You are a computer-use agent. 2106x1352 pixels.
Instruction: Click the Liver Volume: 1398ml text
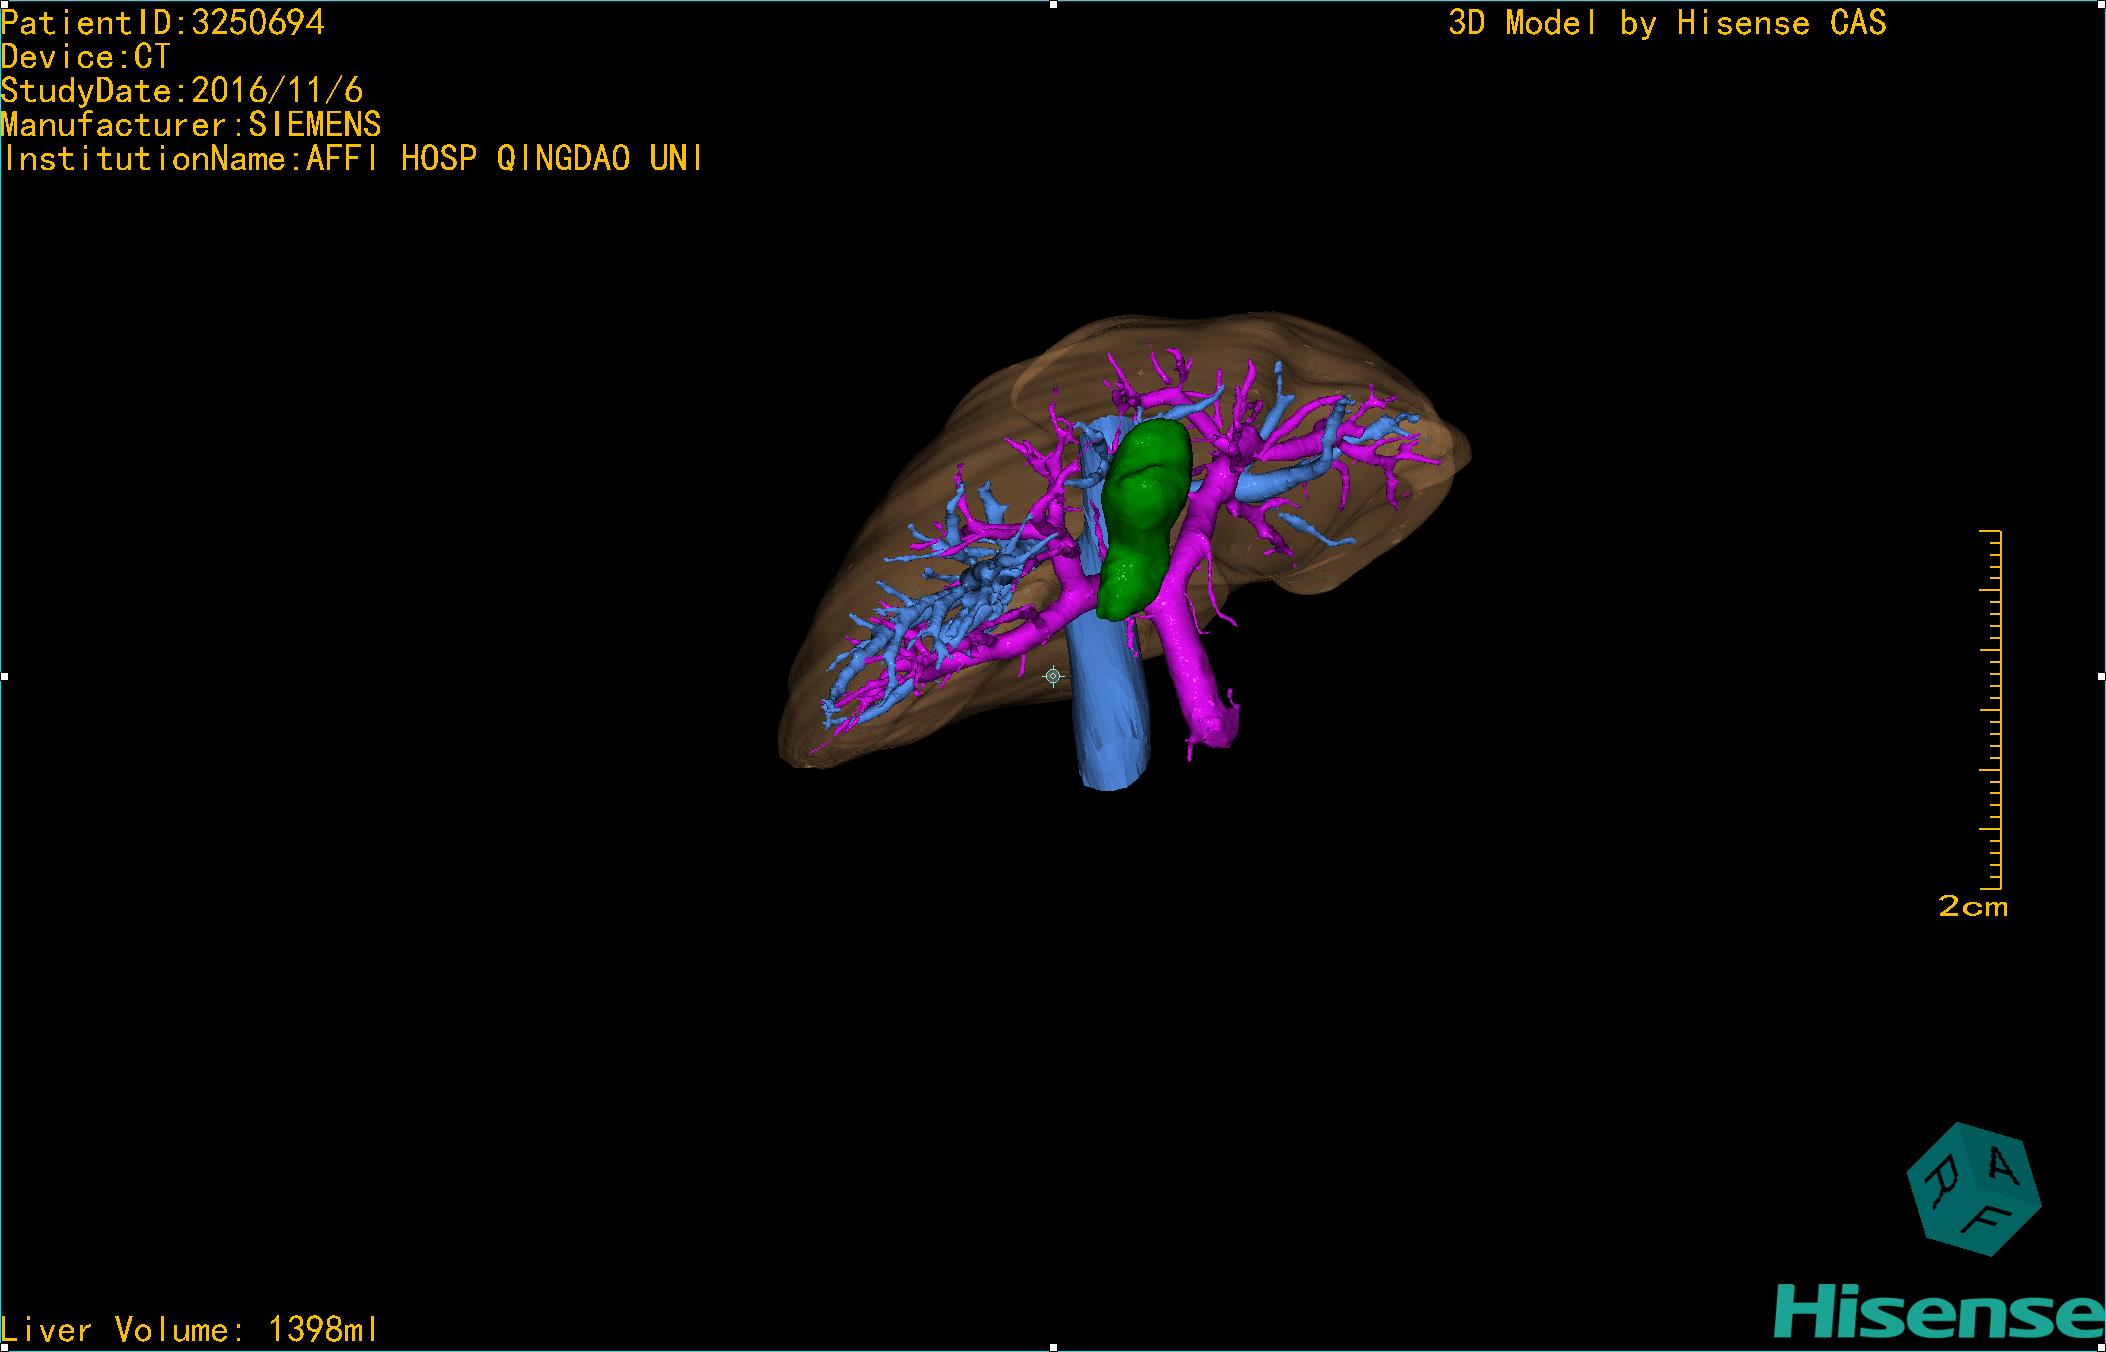[x=190, y=1329]
